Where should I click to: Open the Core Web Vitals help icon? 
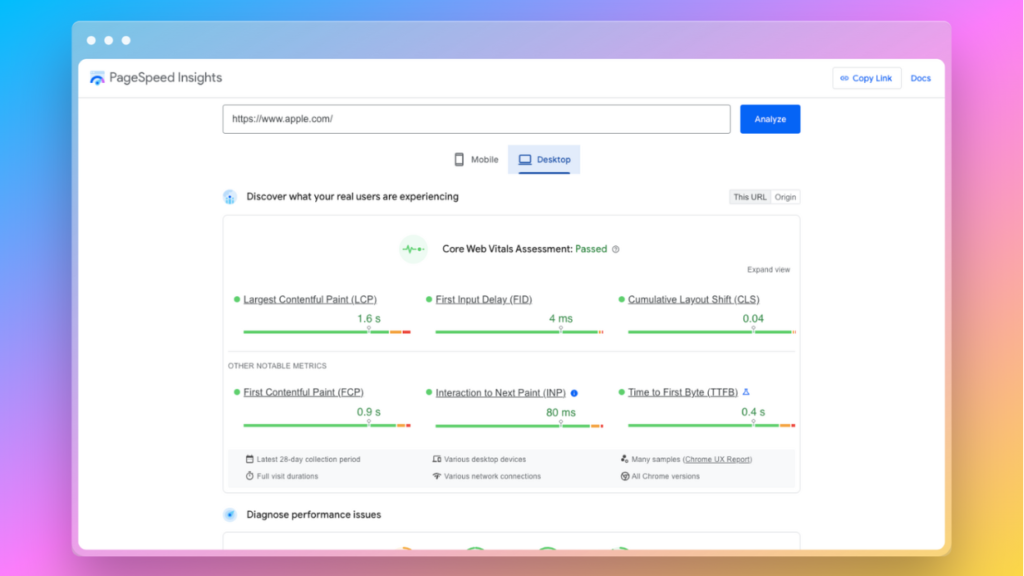click(x=615, y=249)
